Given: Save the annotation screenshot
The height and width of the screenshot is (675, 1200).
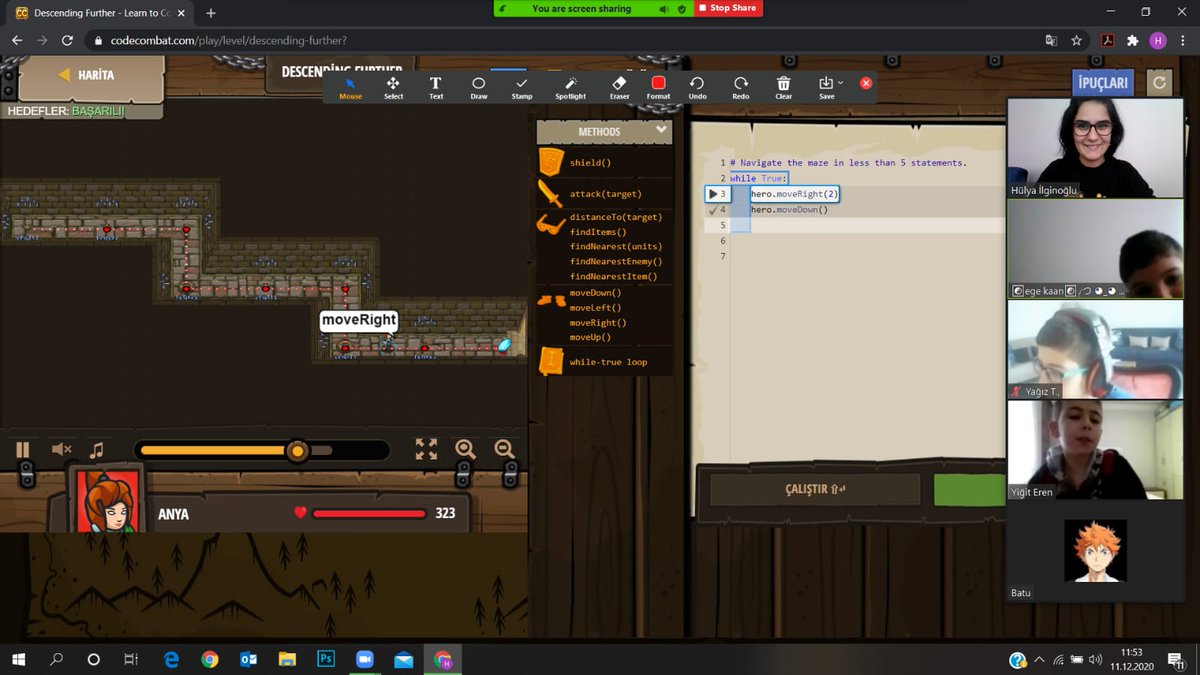Looking at the screenshot, I should click(x=826, y=88).
